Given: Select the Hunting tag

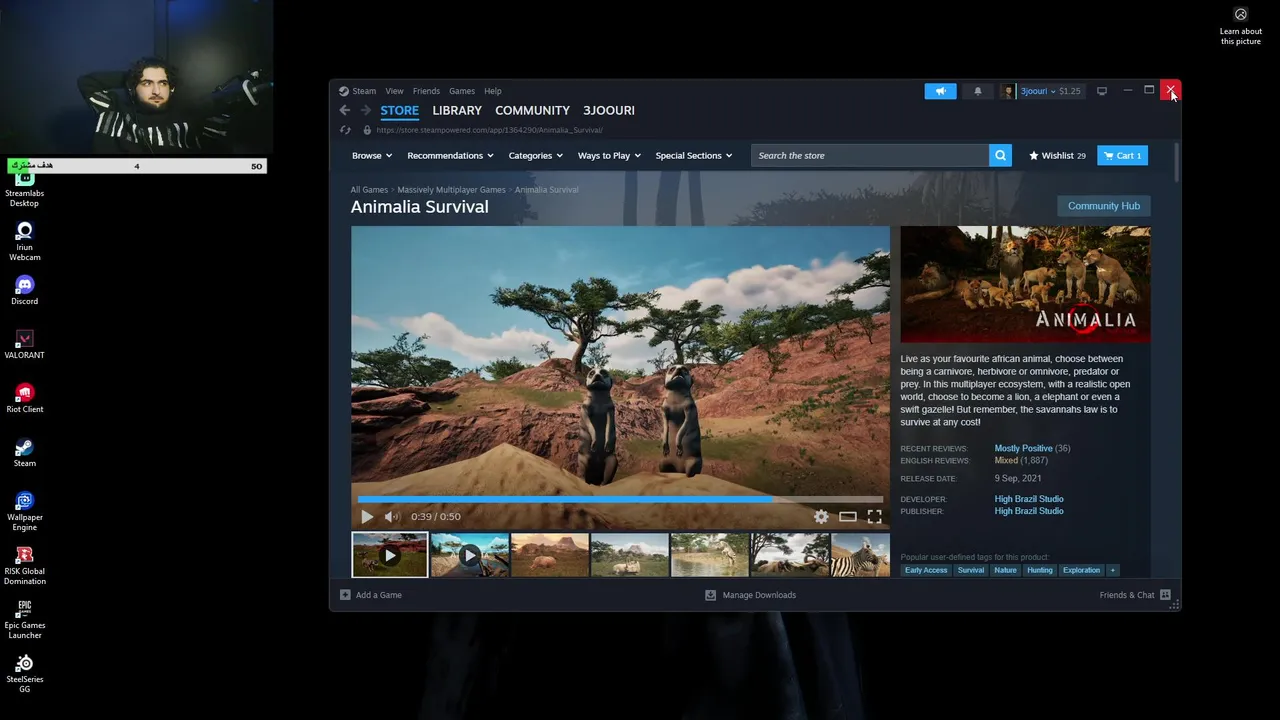Looking at the screenshot, I should click(x=1040, y=570).
